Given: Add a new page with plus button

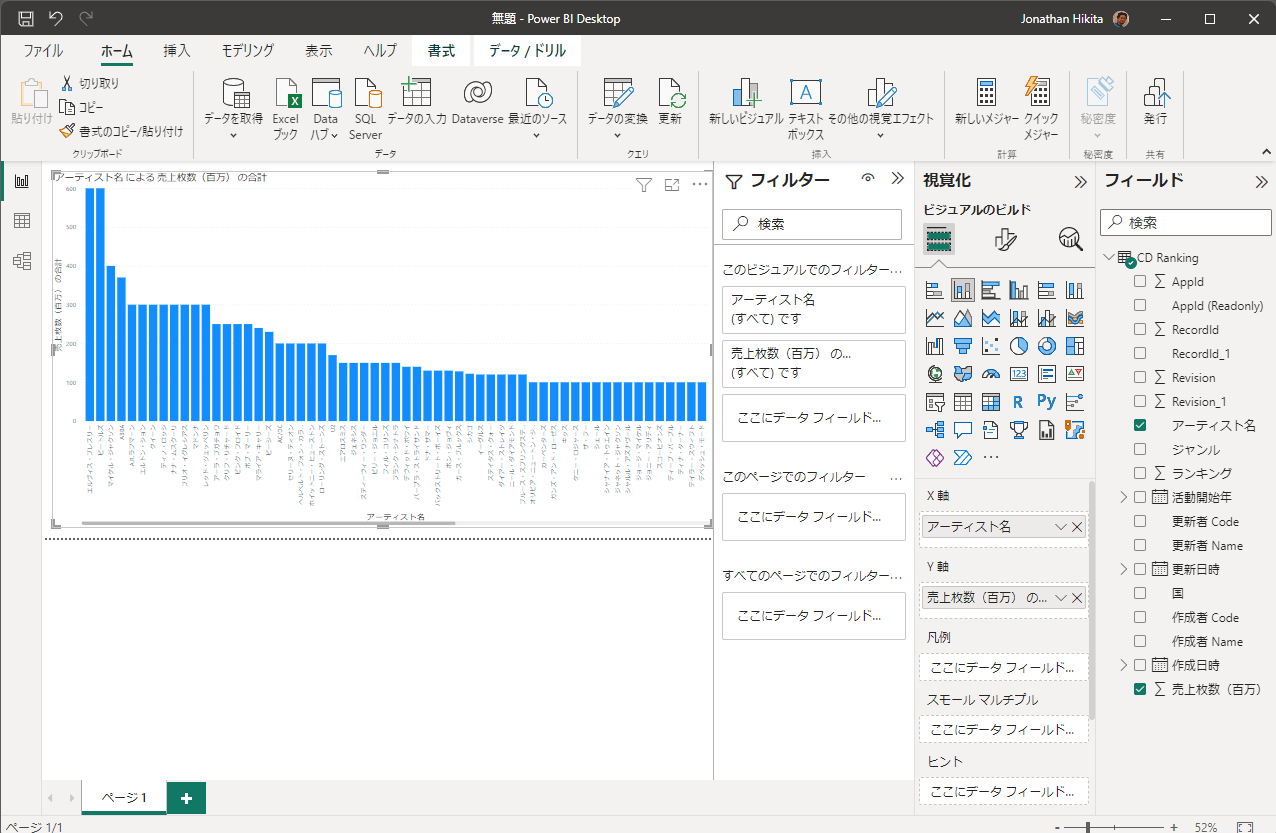Looking at the screenshot, I should (x=186, y=797).
